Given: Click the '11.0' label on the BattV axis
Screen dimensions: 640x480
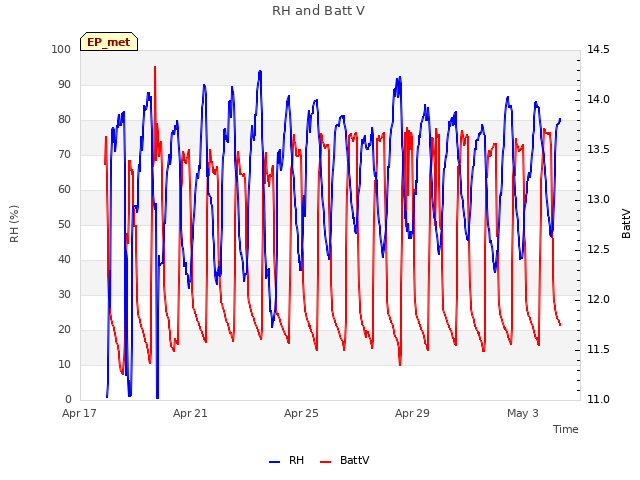Looking at the screenshot, I should tap(598, 399).
